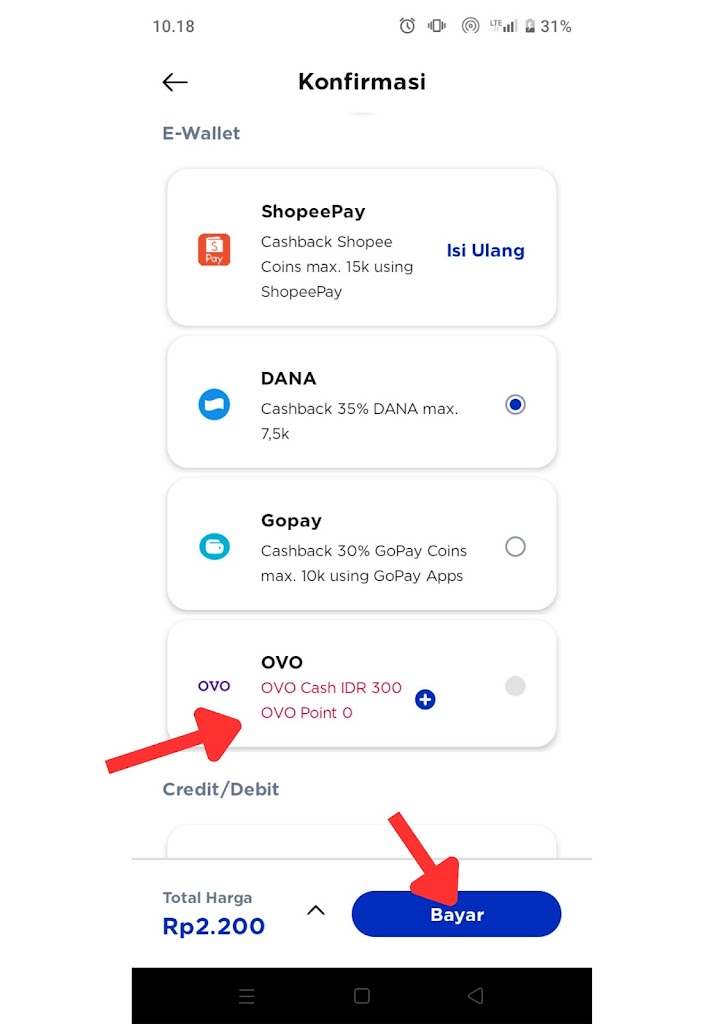This screenshot has height=1024, width=724.
Task: Tap the battery indicator in status bar
Action: point(530,26)
